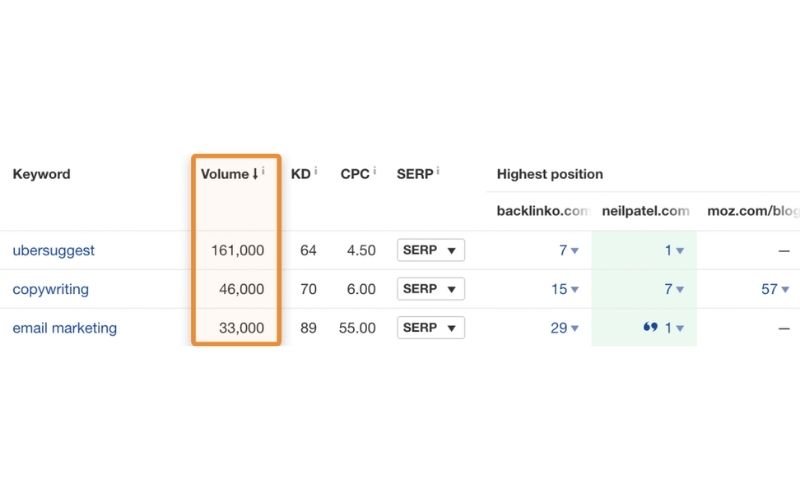Sort by the KD column header
Screen dimensions: 800x500
pos(301,174)
